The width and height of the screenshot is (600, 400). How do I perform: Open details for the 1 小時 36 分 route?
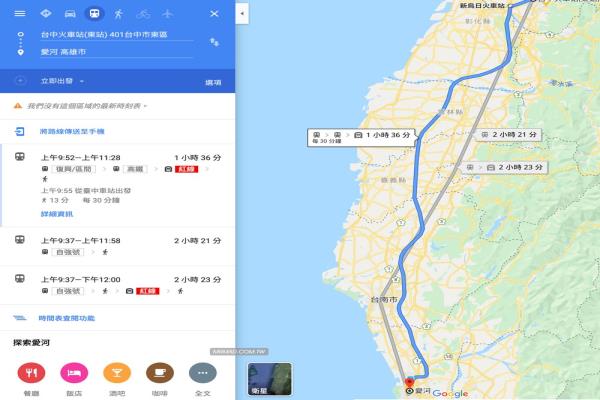(57, 214)
